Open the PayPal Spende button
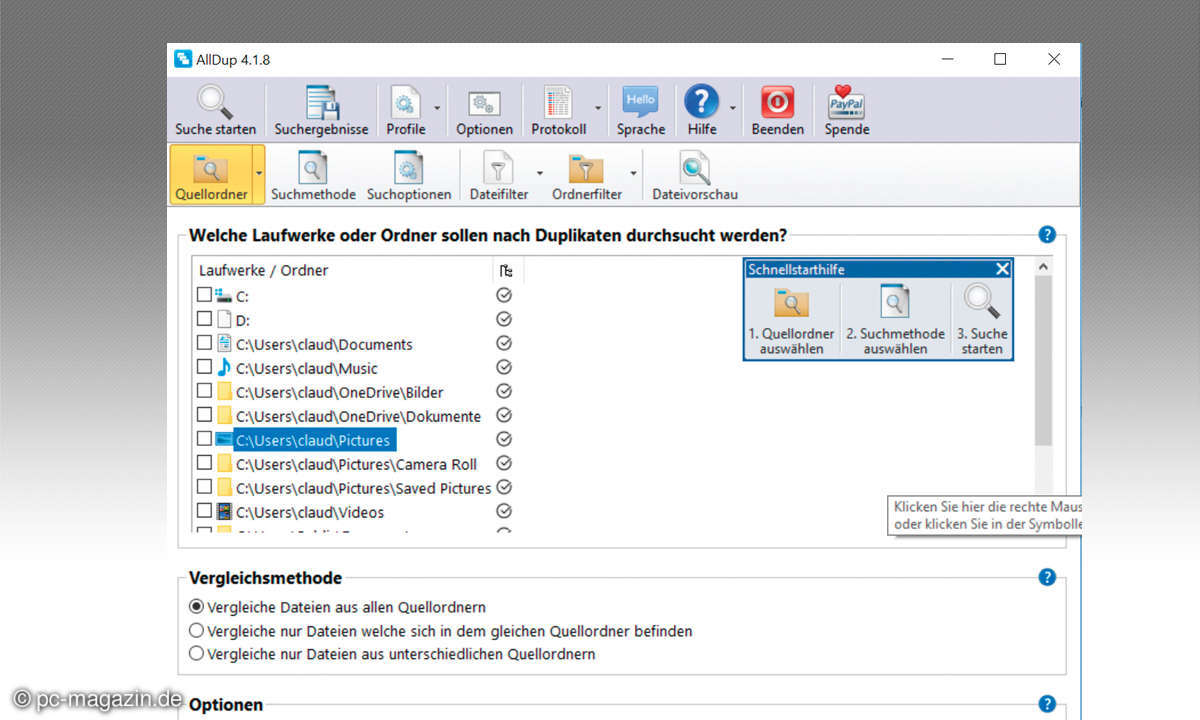Screen dimensions: 1200x720 [847, 110]
